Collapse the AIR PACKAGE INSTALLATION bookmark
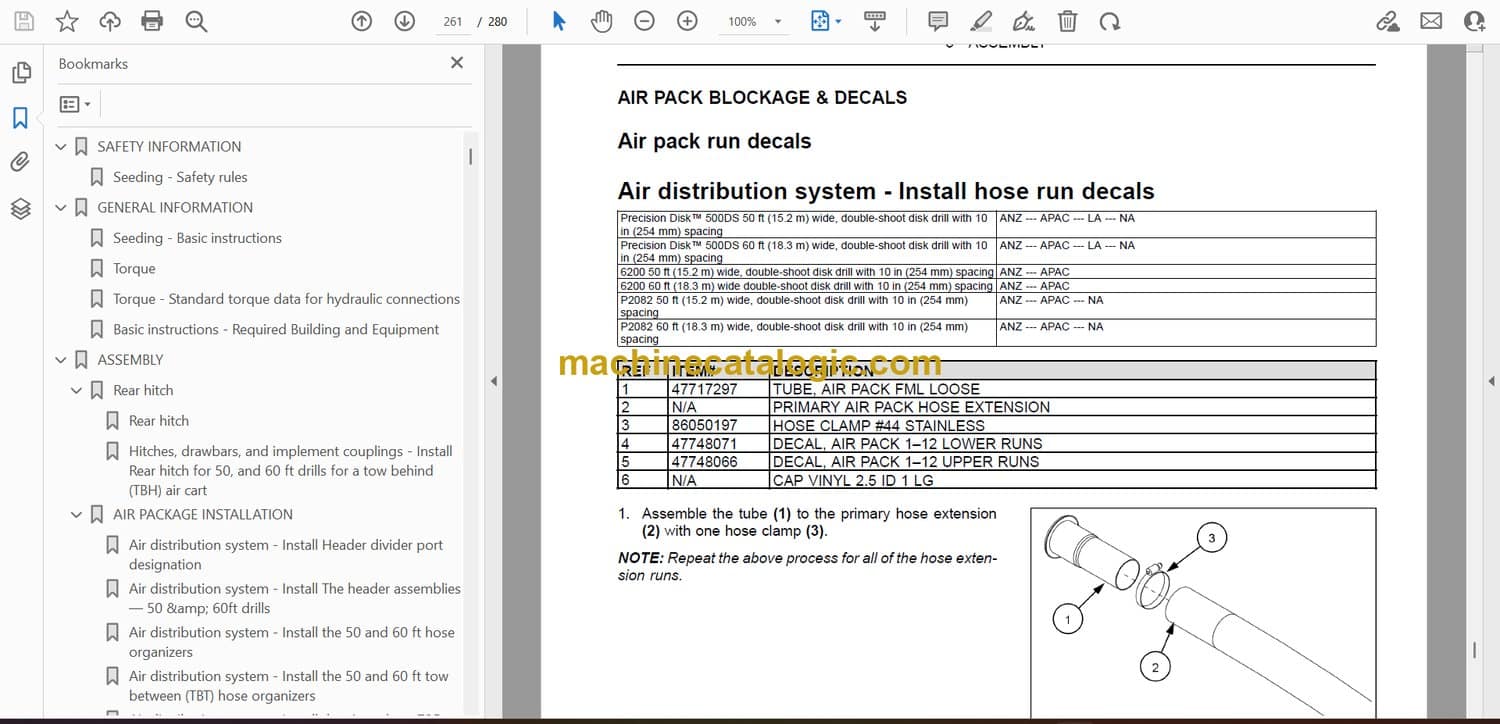Screen dimensions: 1500x724 point(77,515)
